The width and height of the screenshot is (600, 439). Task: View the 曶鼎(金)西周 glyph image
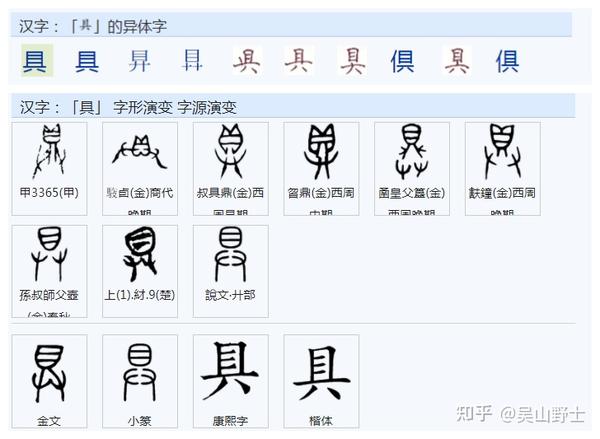tap(321, 169)
